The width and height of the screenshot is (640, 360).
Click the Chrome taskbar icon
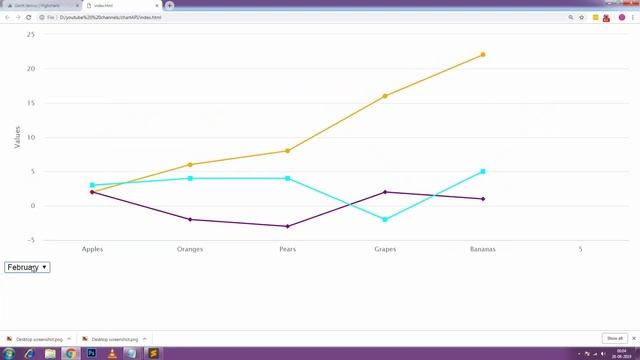pos(71,353)
